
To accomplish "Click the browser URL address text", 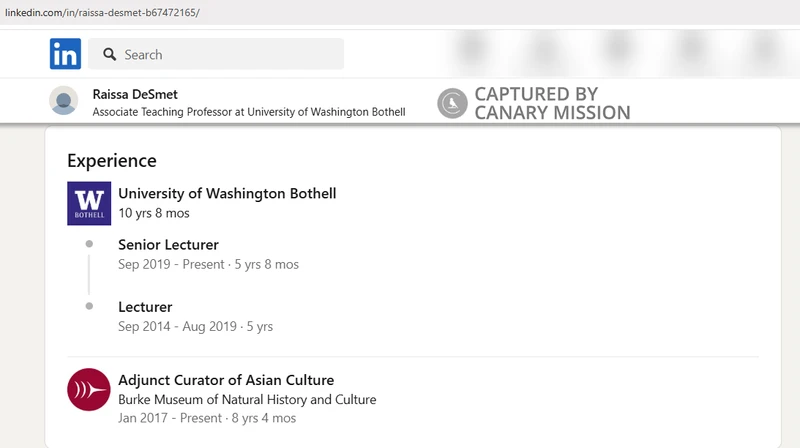I will click(102, 12).
